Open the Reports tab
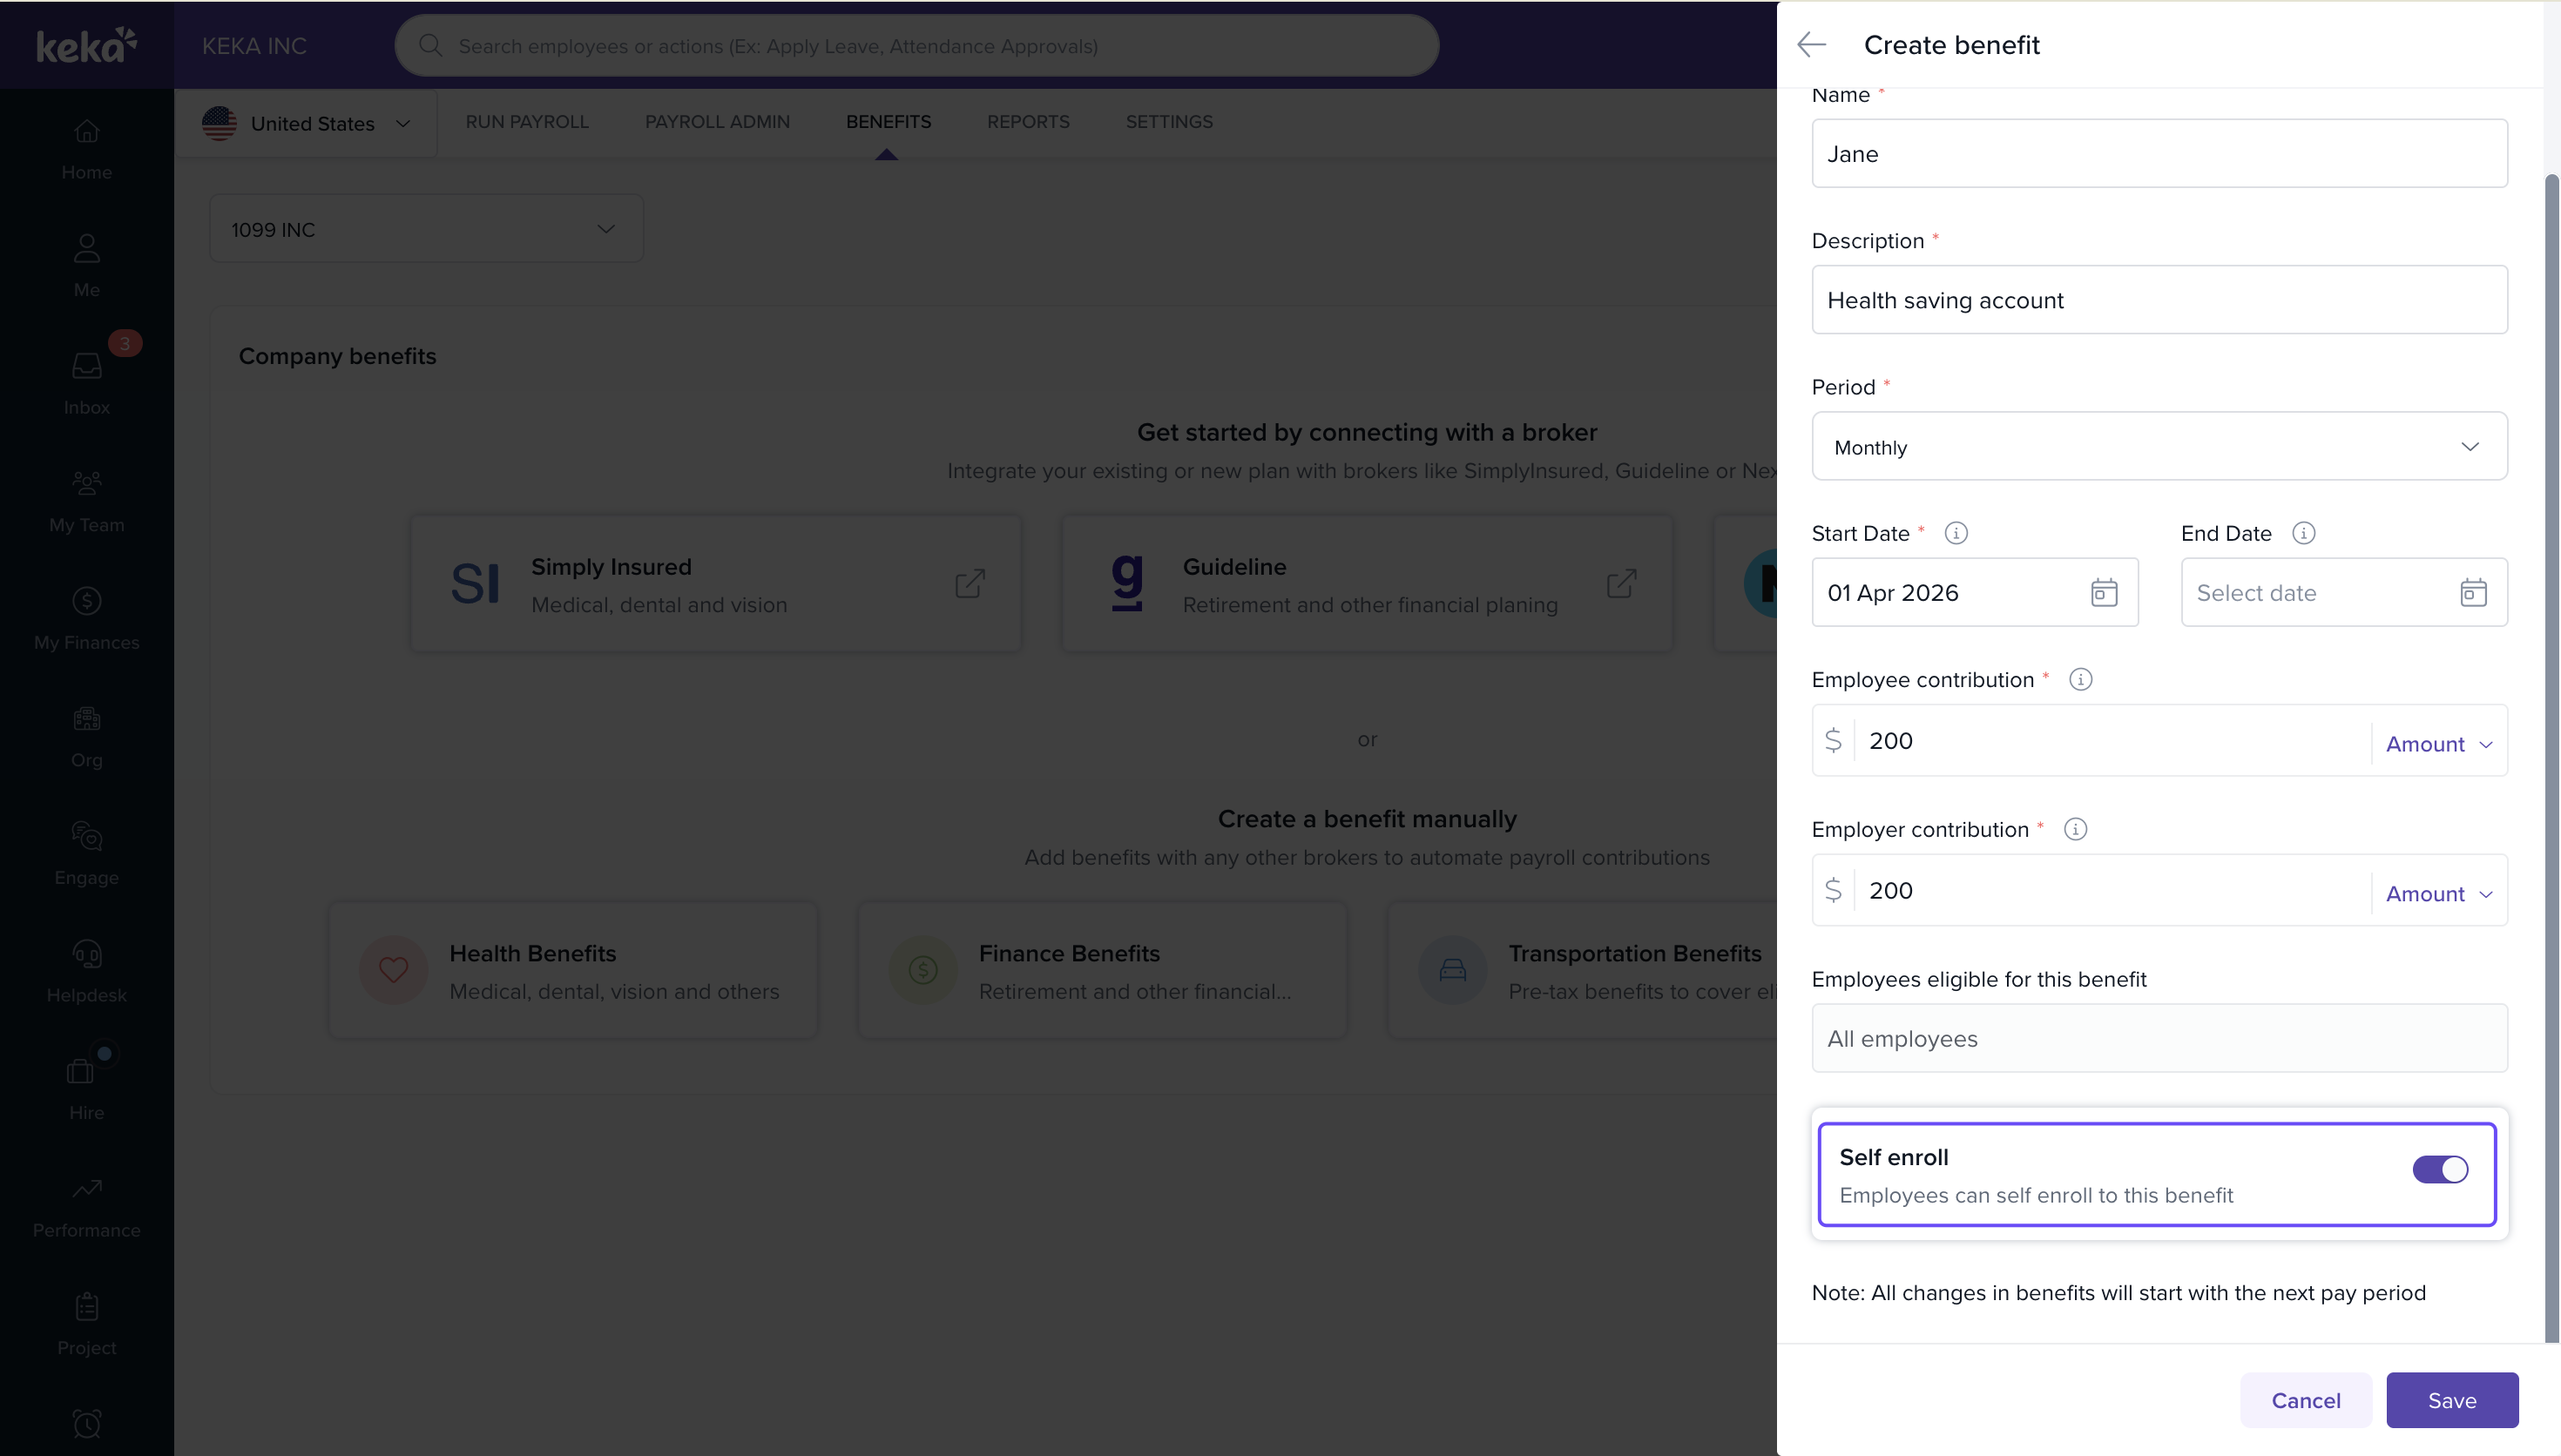The width and height of the screenshot is (2561, 1456). click(x=1027, y=121)
